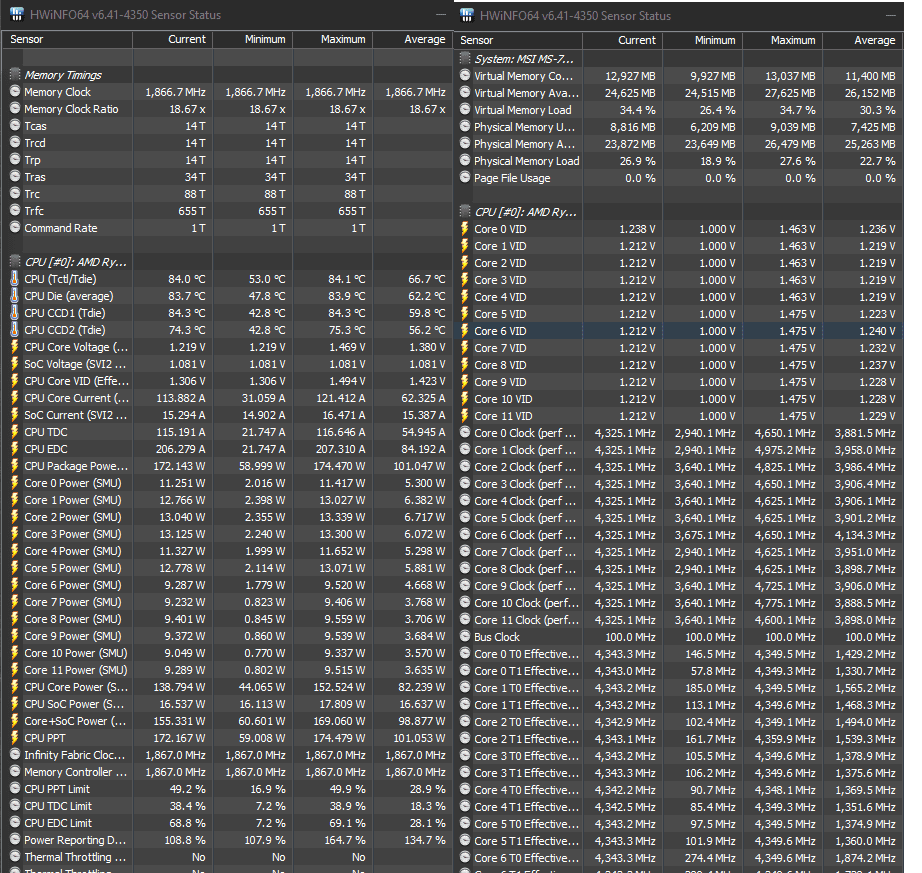Select the Core 6 T0 Effective row
922x873 pixels.
[x=679, y=858]
